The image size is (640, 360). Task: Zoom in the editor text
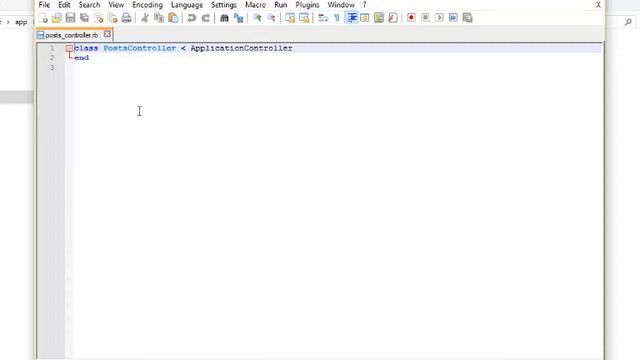(257, 18)
